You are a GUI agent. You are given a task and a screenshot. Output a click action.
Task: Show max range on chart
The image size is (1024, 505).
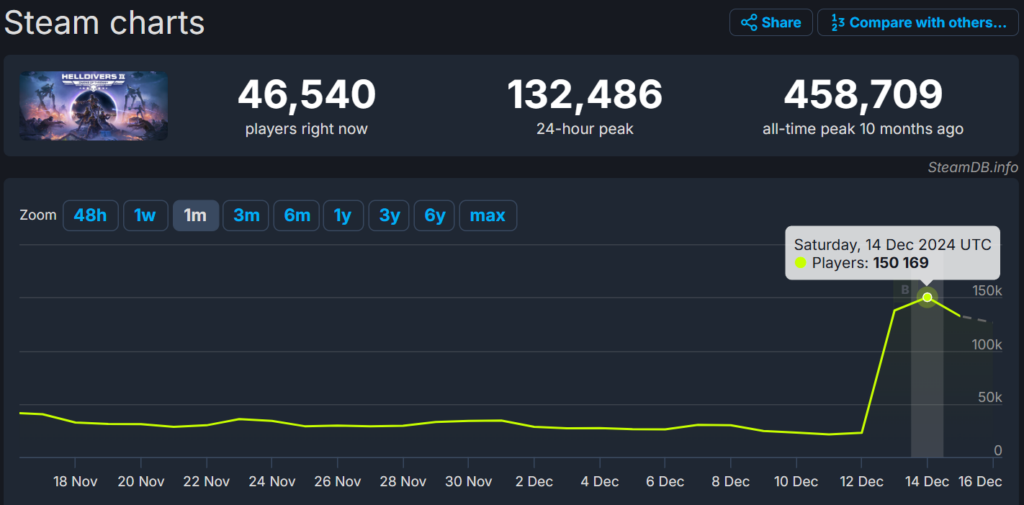pyautogui.click(x=487, y=215)
